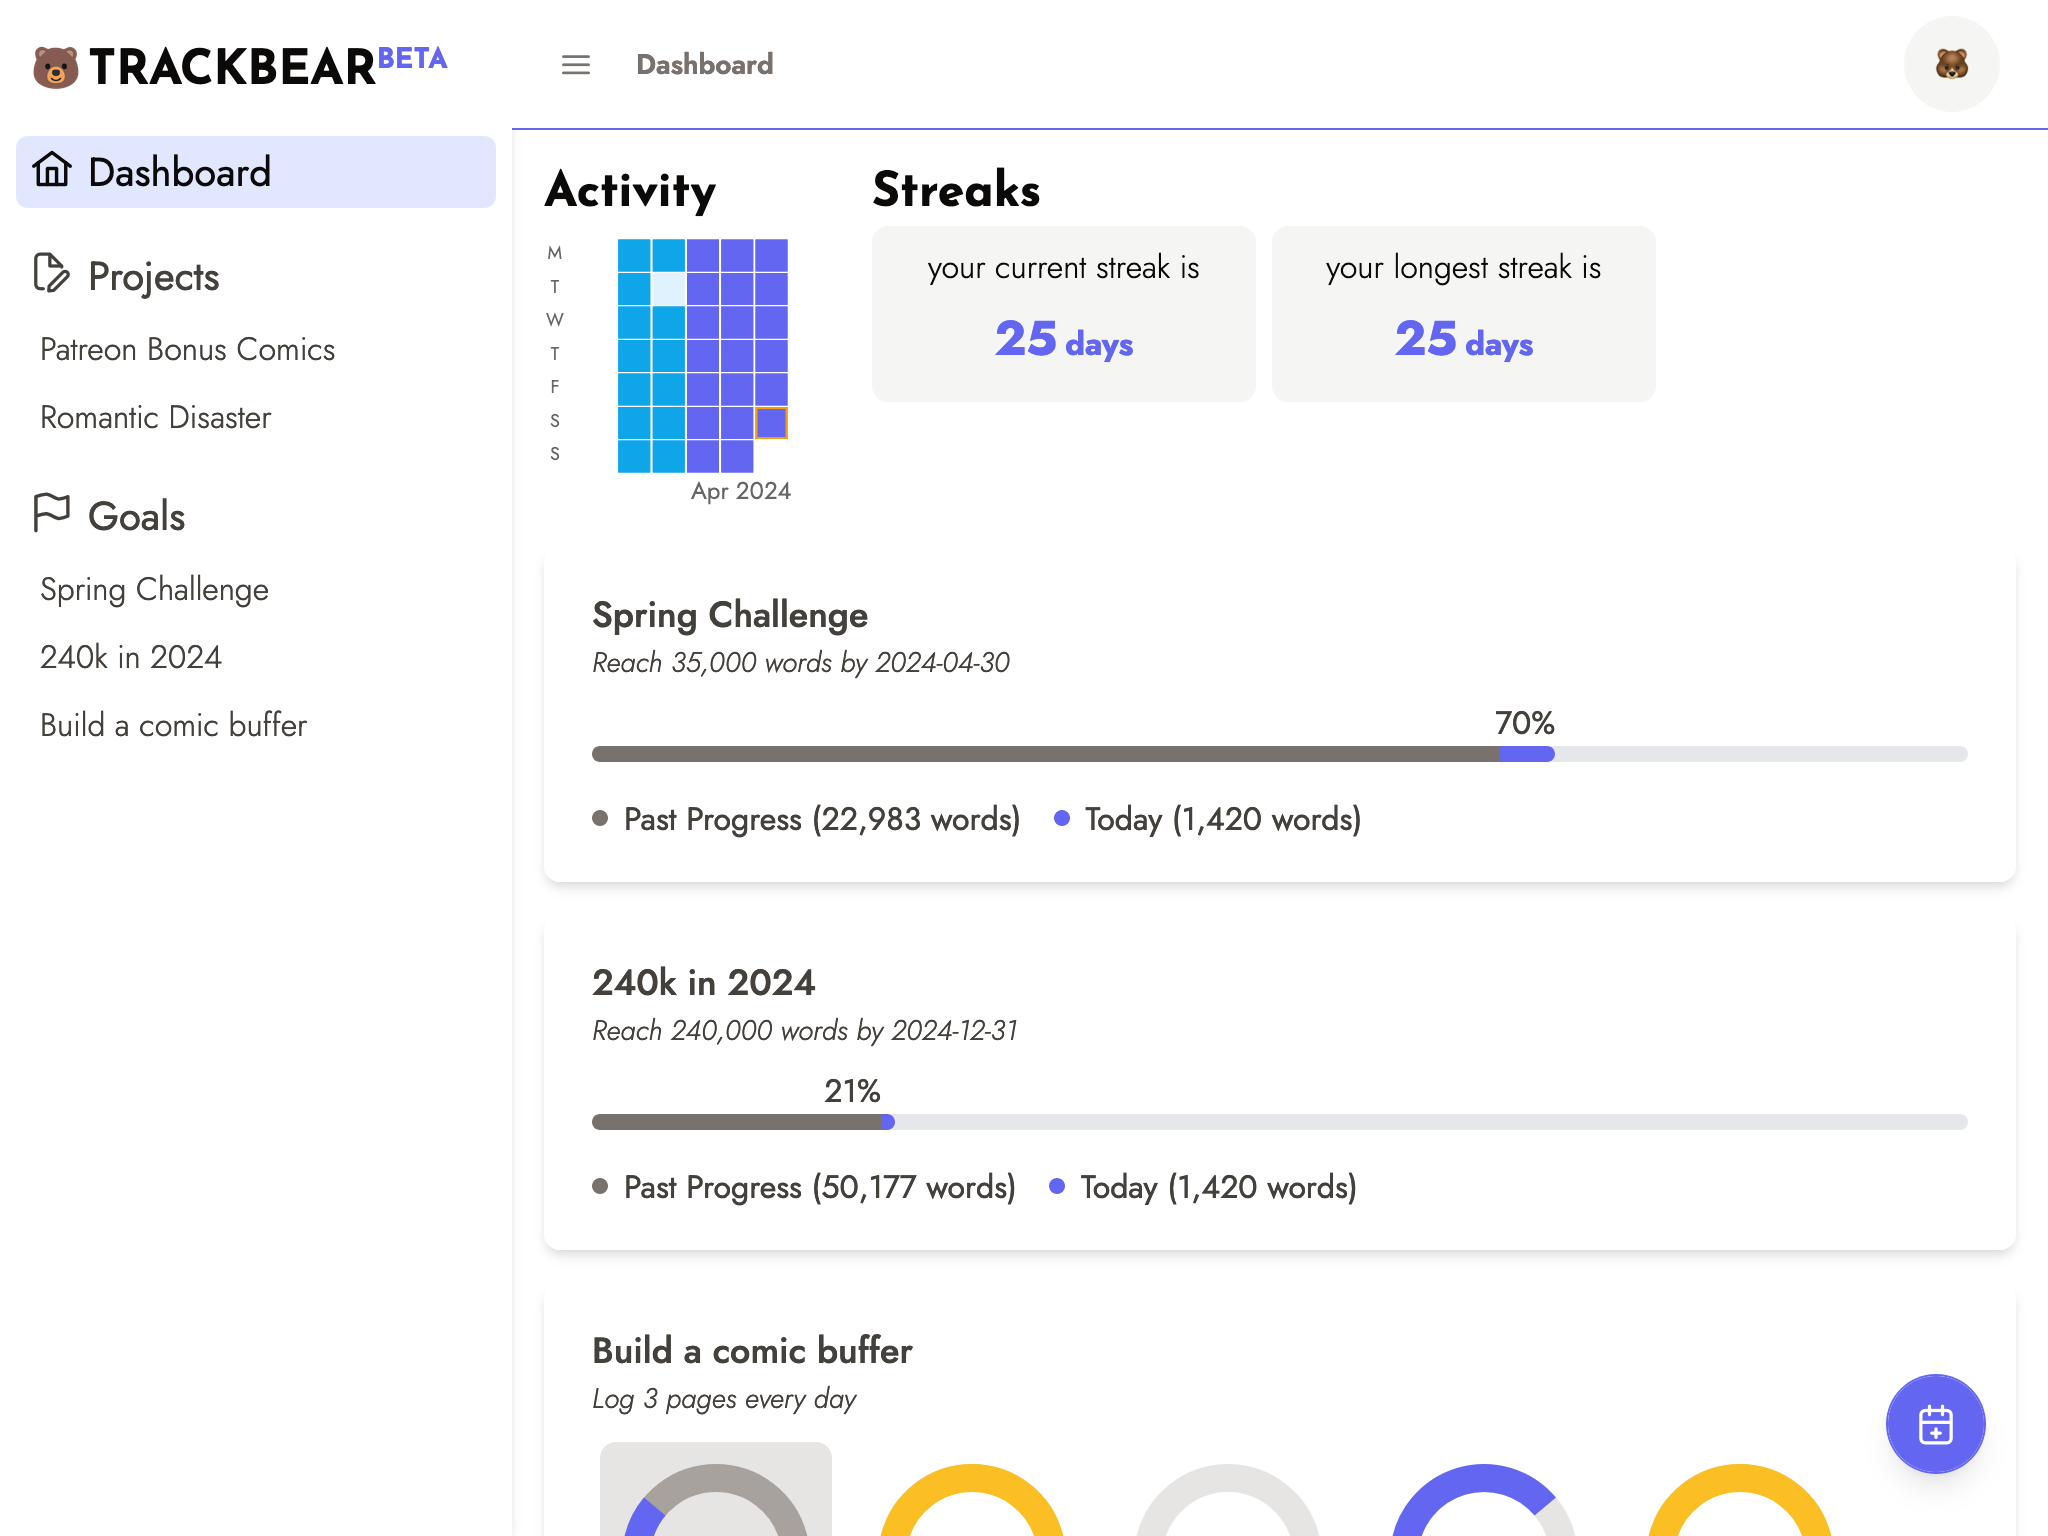Viewport: 2048px width, 1536px height.
Task: Click the Streaks heading
Action: (x=957, y=189)
